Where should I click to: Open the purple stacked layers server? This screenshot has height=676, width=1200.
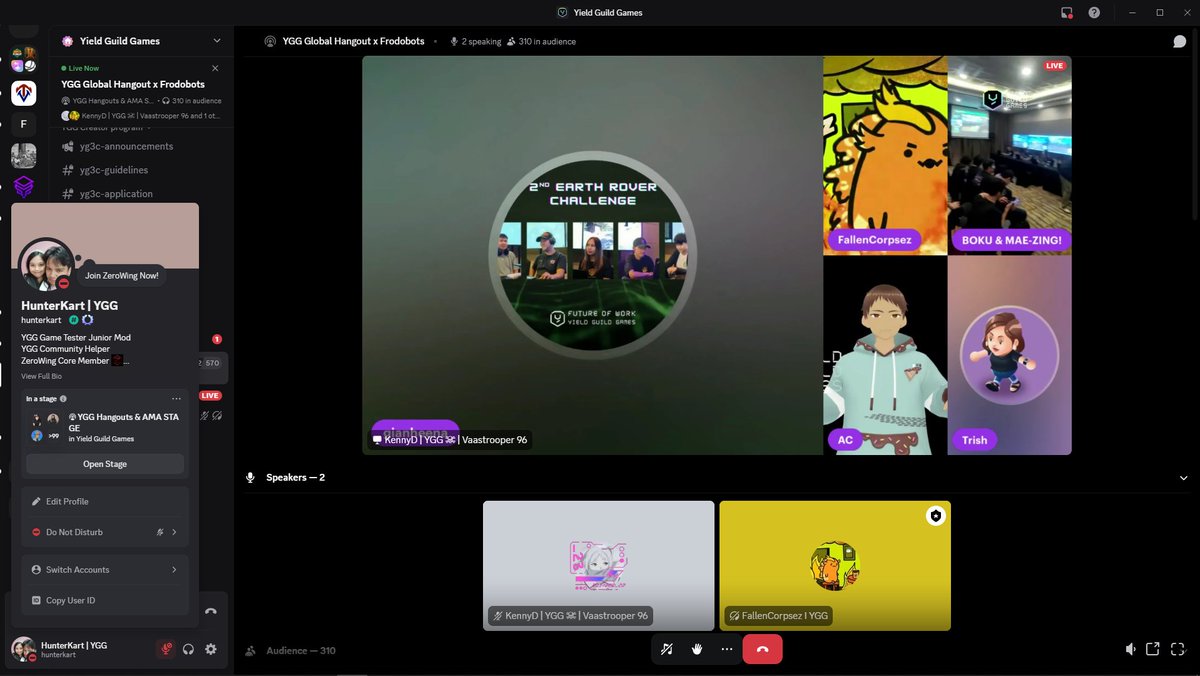24,186
